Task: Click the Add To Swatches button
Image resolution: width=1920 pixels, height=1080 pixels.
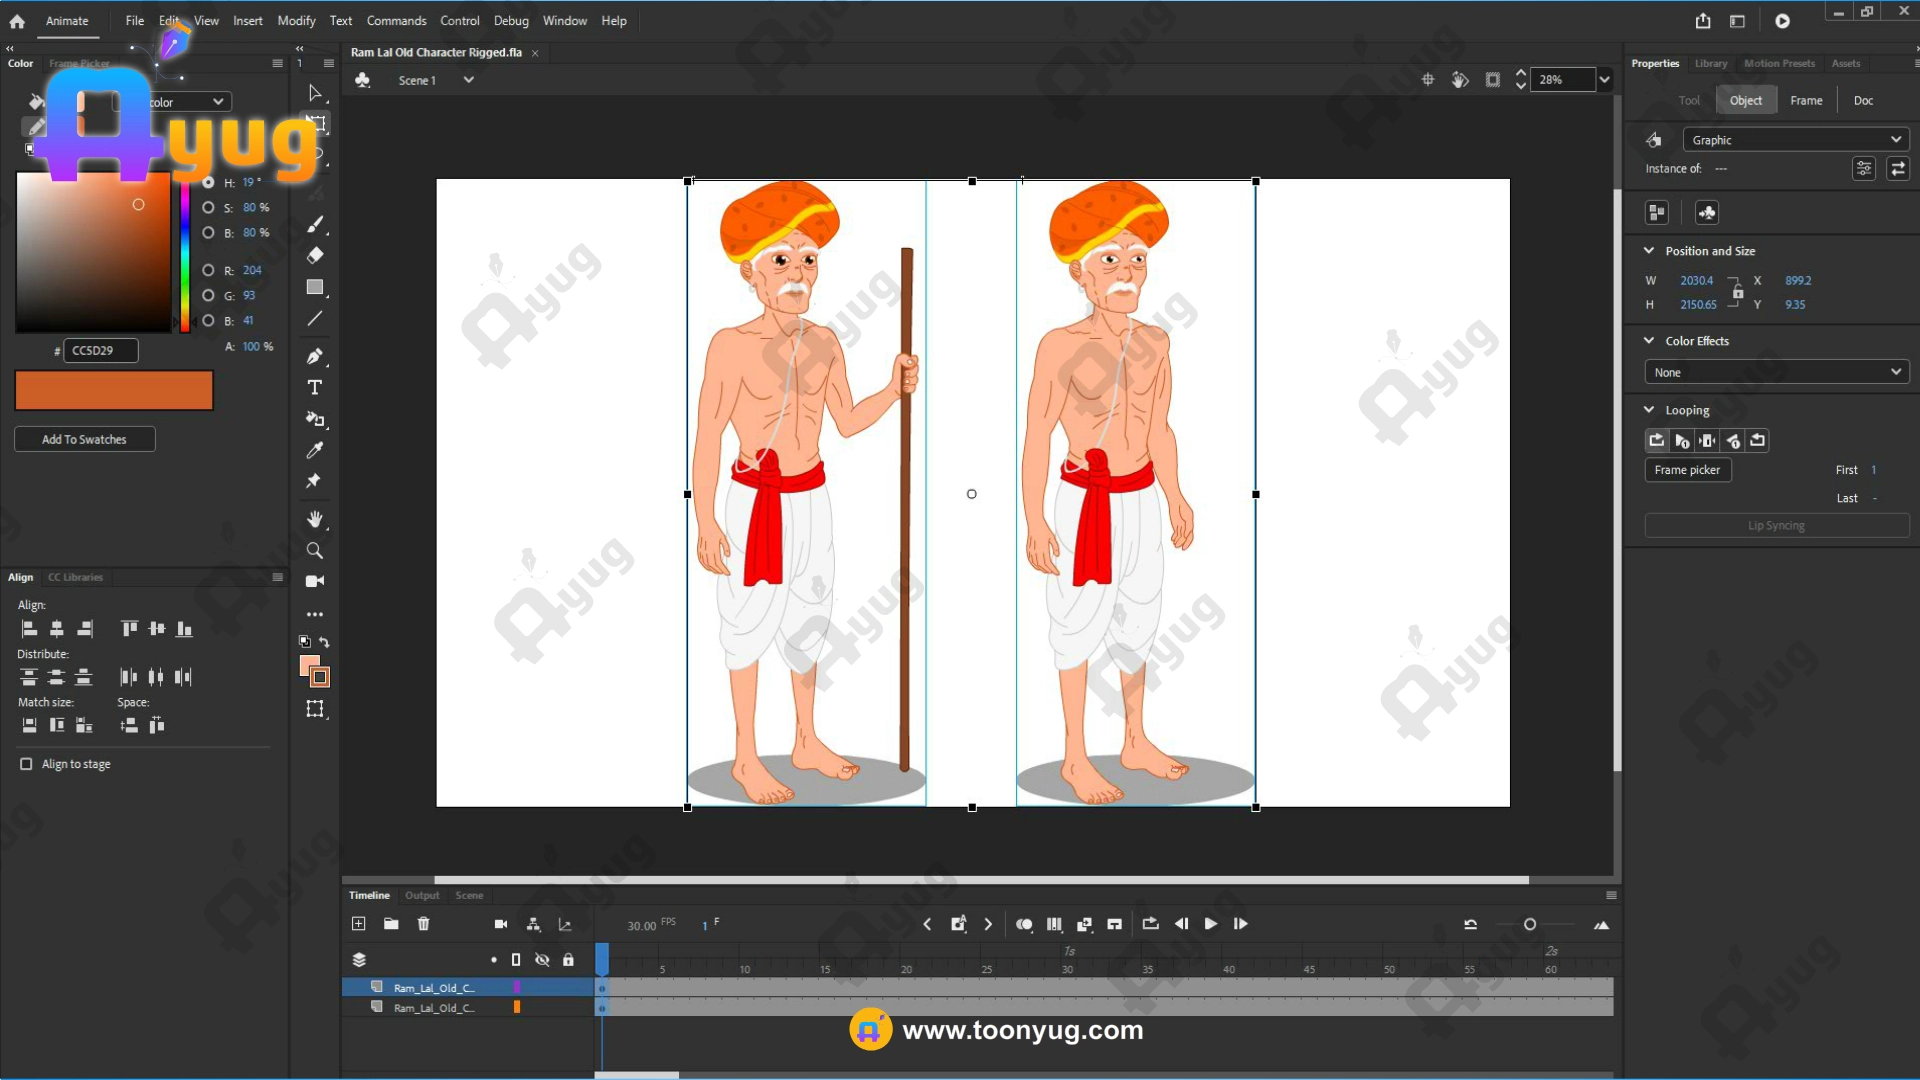Action: pyautogui.click(x=84, y=439)
